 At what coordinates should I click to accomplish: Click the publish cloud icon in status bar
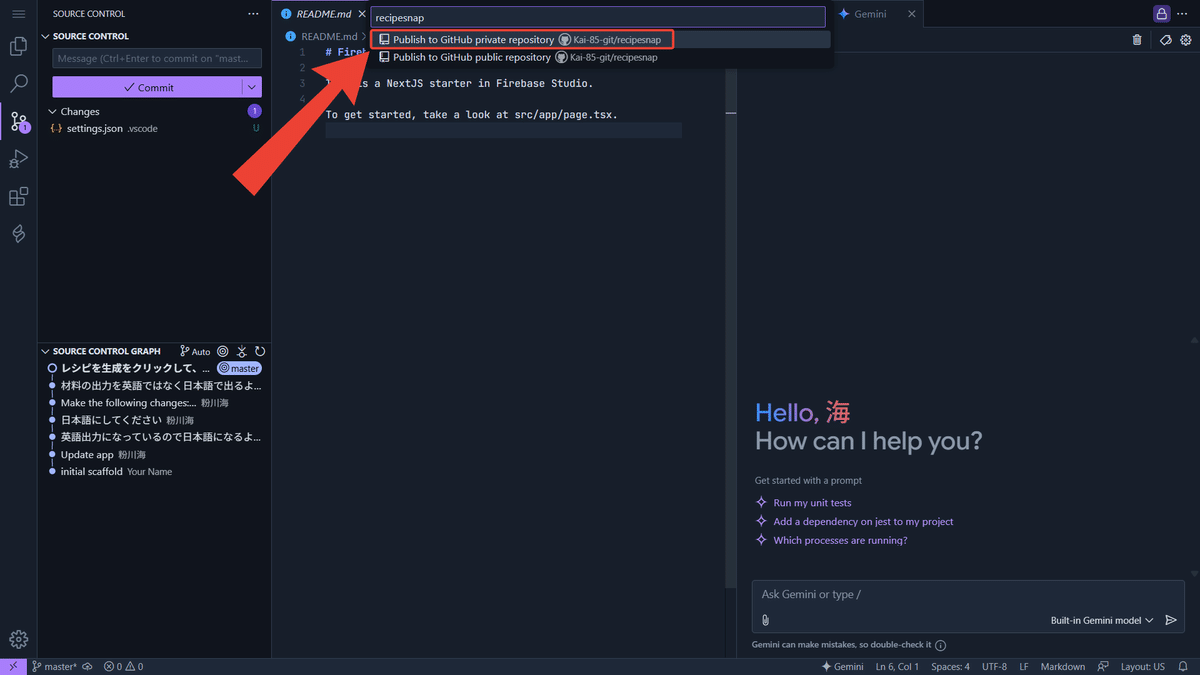[x=88, y=667]
